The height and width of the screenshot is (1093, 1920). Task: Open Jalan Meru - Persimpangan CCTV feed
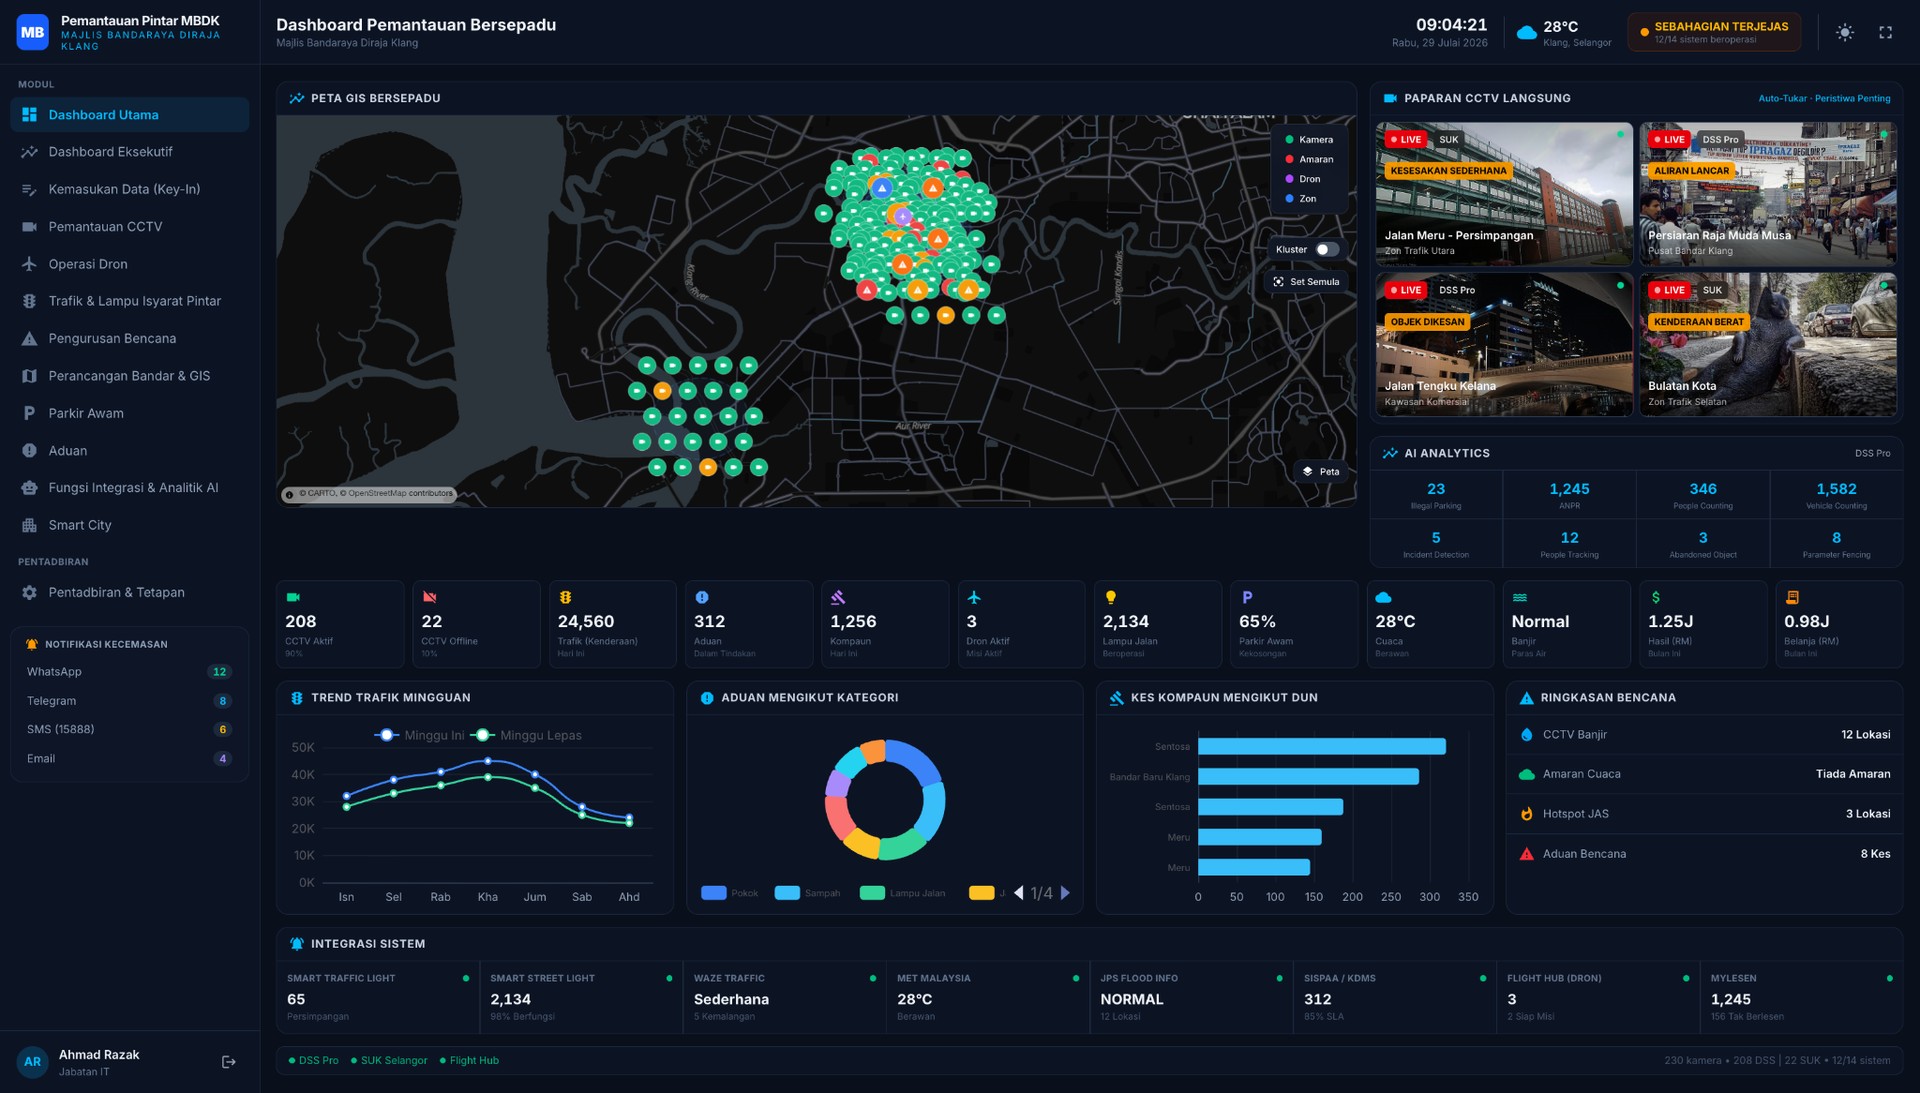pyautogui.click(x=1504, y=194)
